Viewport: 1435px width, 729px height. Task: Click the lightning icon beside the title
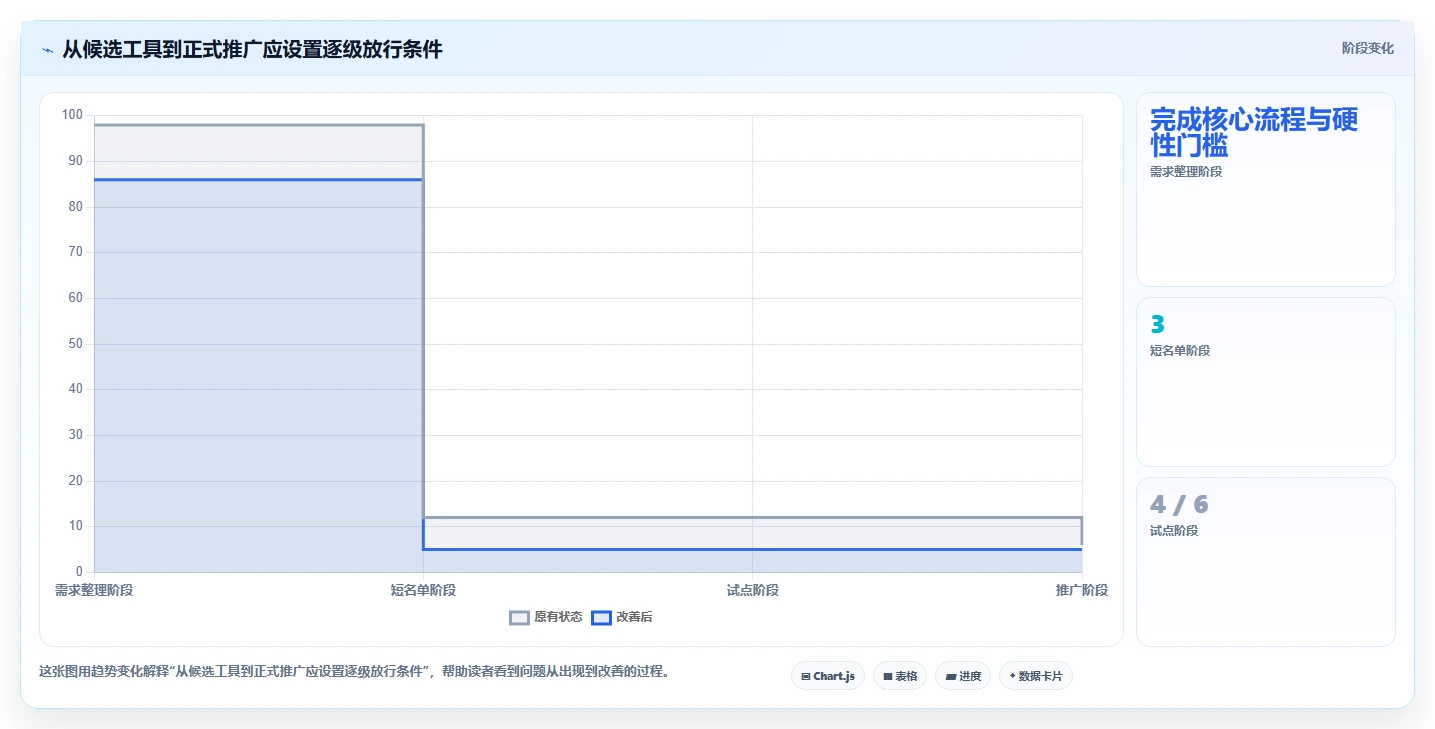47,50
